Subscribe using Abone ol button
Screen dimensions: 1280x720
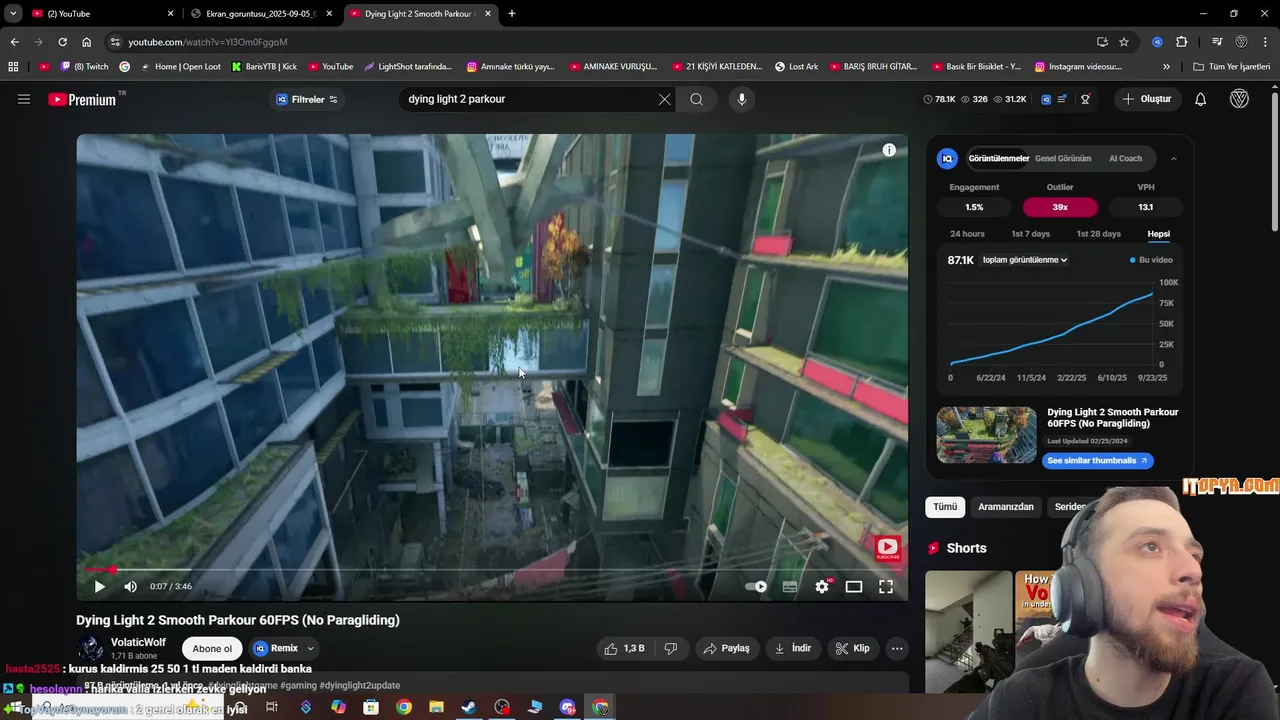[212, 648]
